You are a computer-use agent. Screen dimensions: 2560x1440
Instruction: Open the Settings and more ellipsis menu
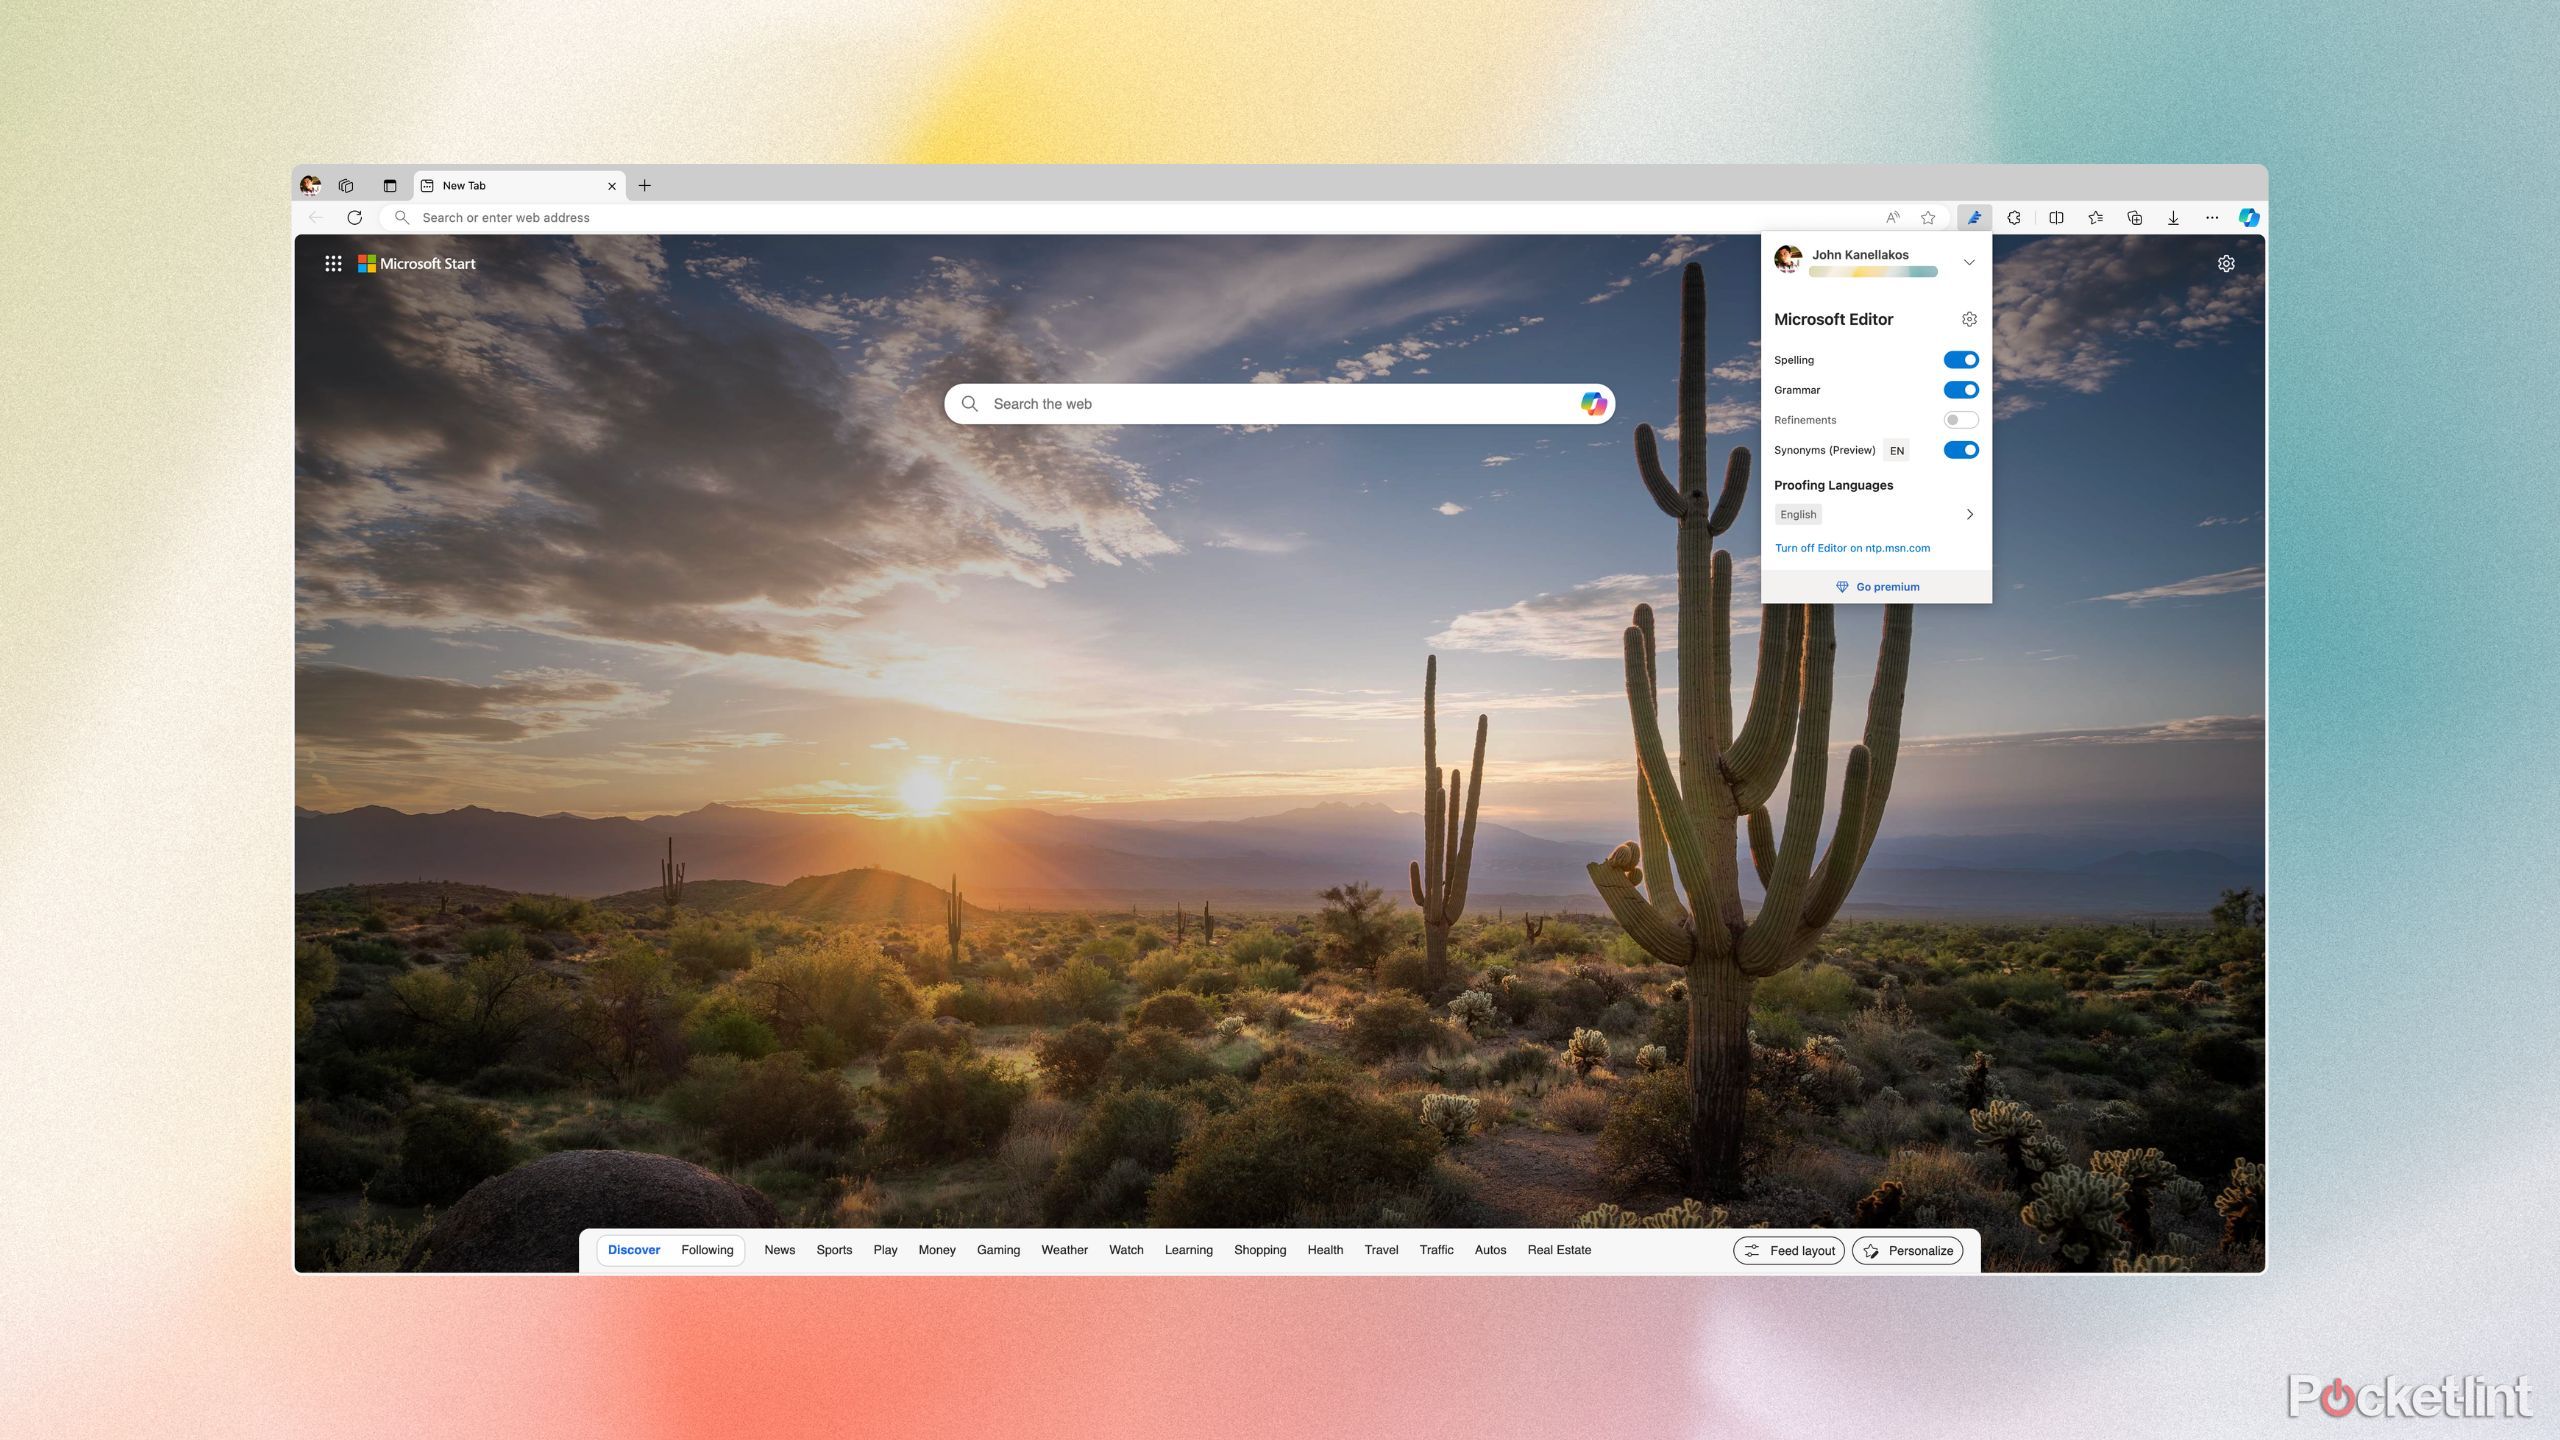click(2212, 217)
